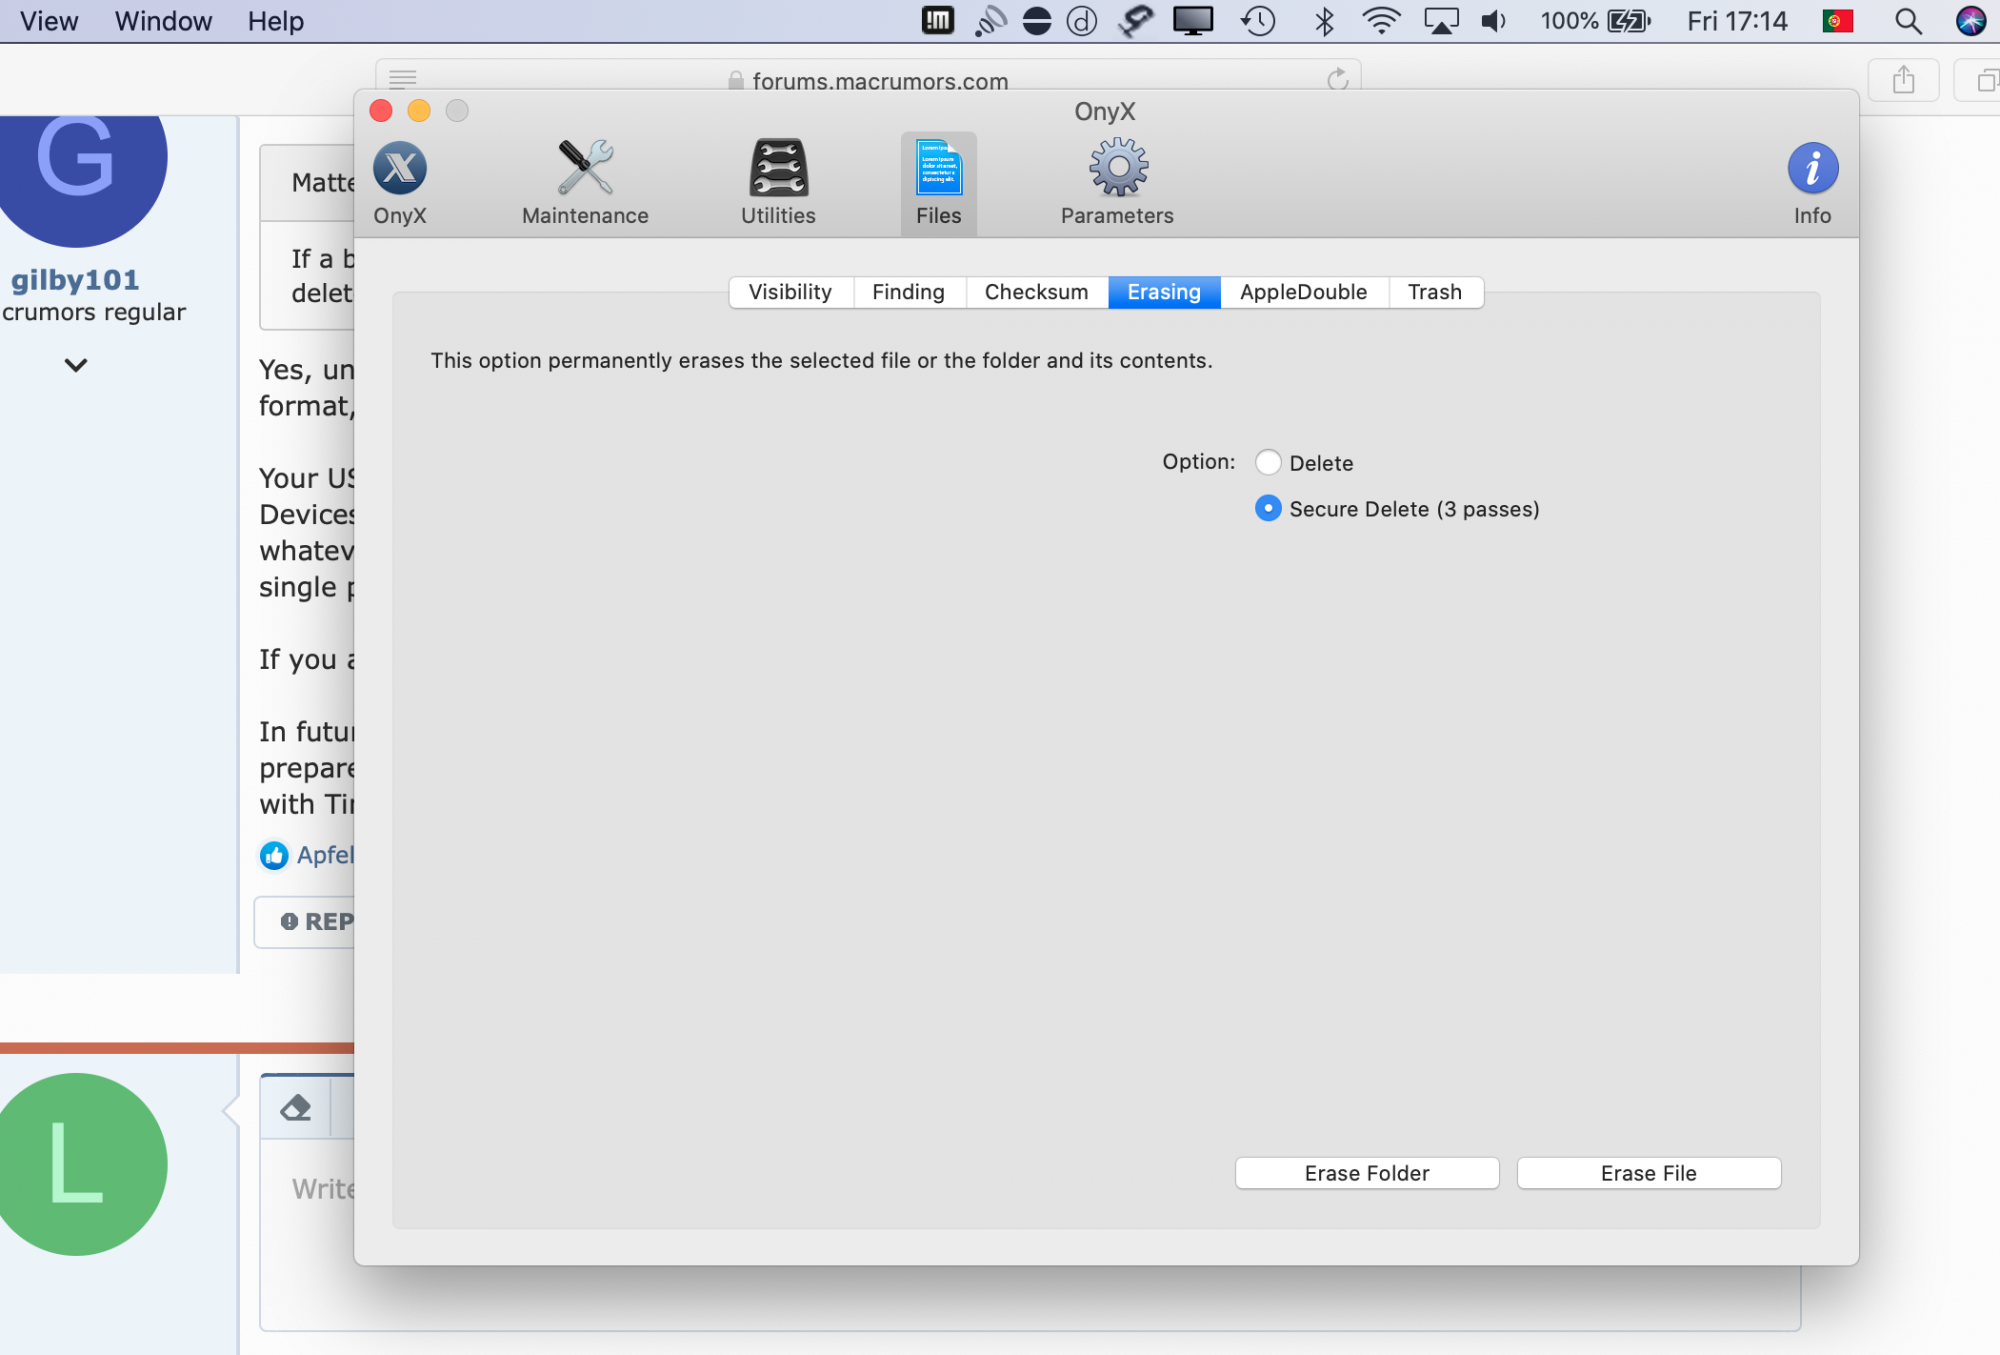Click the display monitor menu bar icon

click(x=1193, y=21)
